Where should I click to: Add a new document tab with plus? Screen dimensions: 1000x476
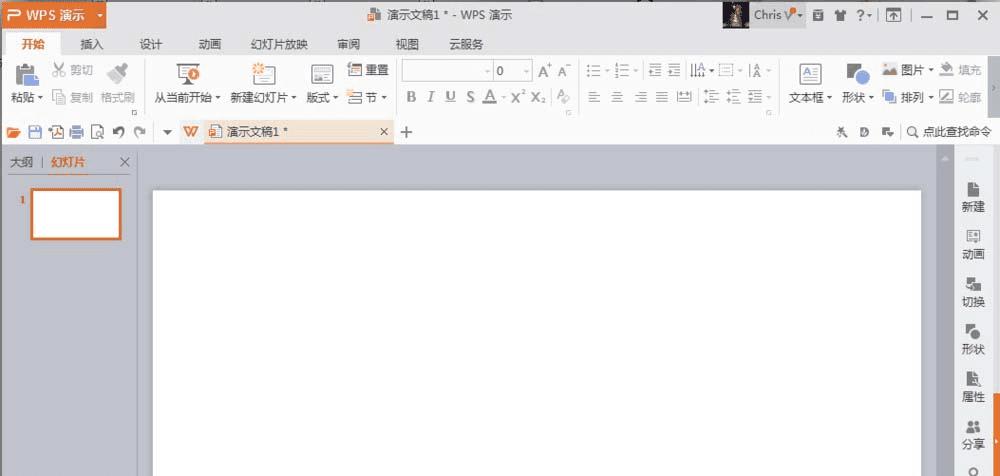(x=406, y=132)
